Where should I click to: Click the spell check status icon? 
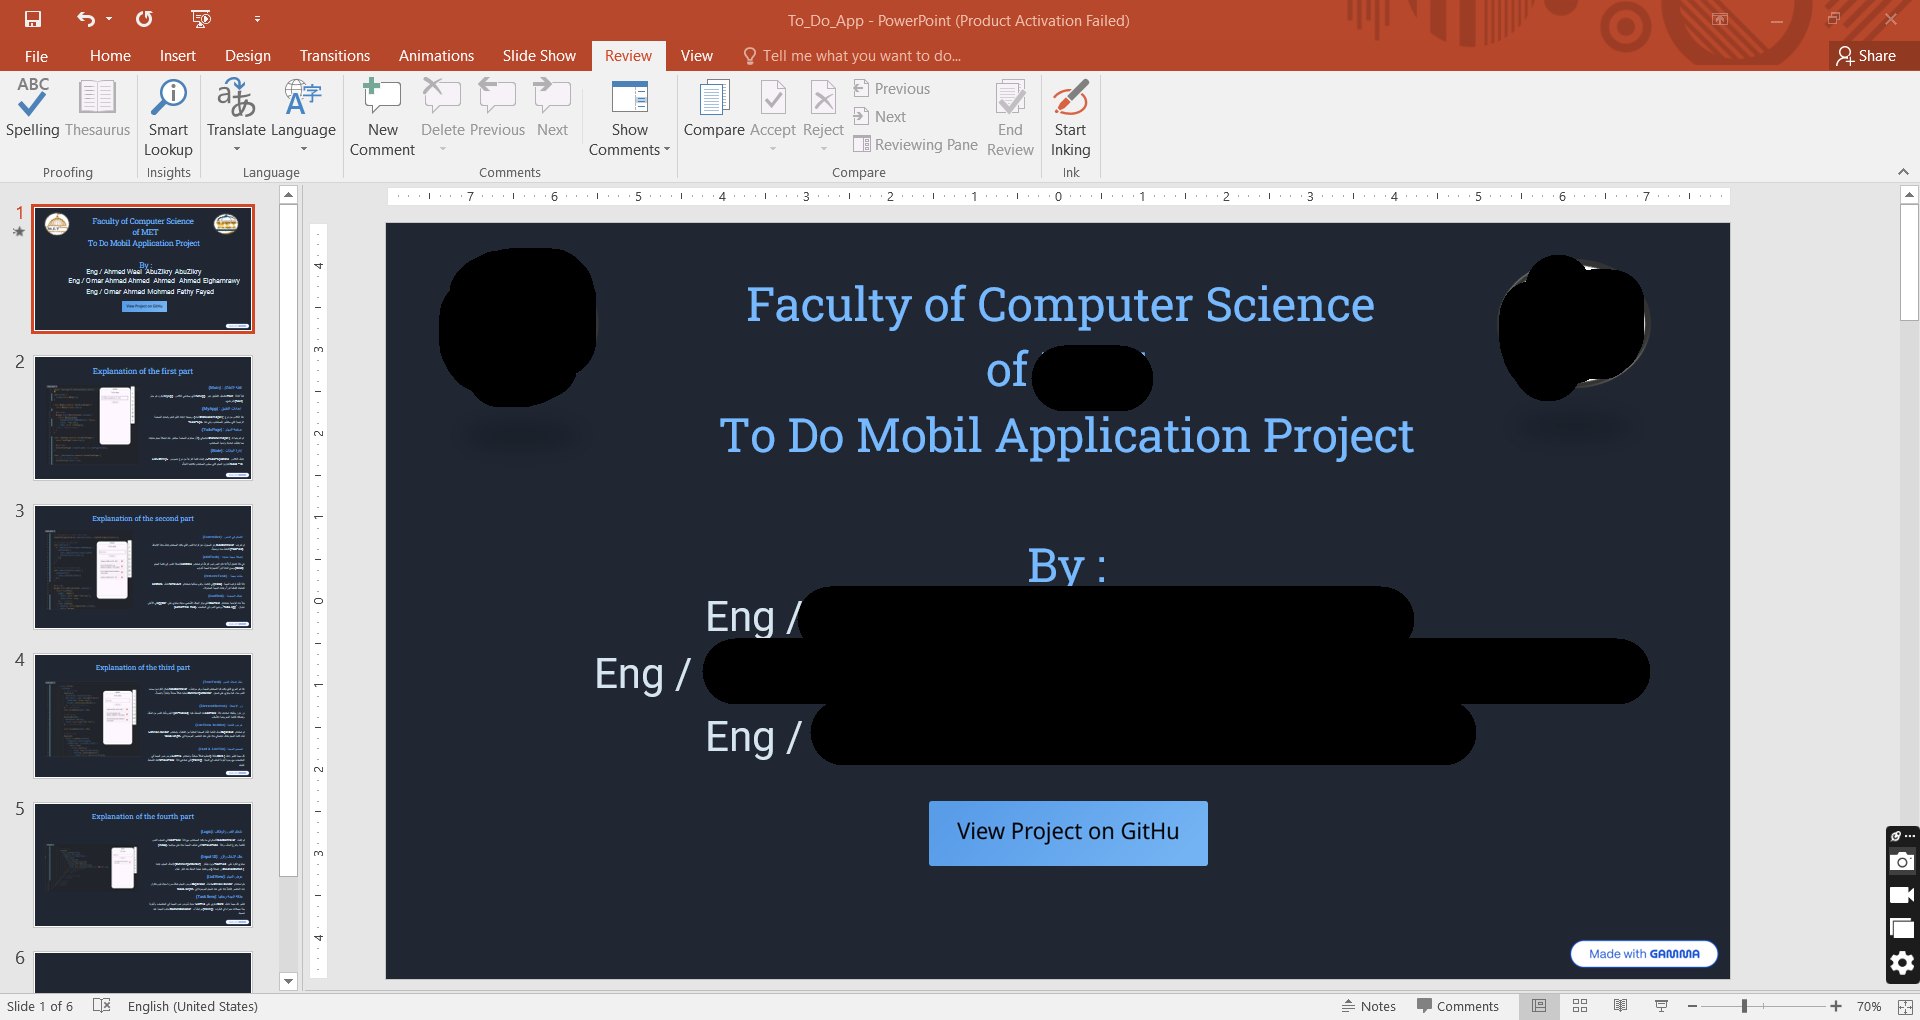point(101,1006)
